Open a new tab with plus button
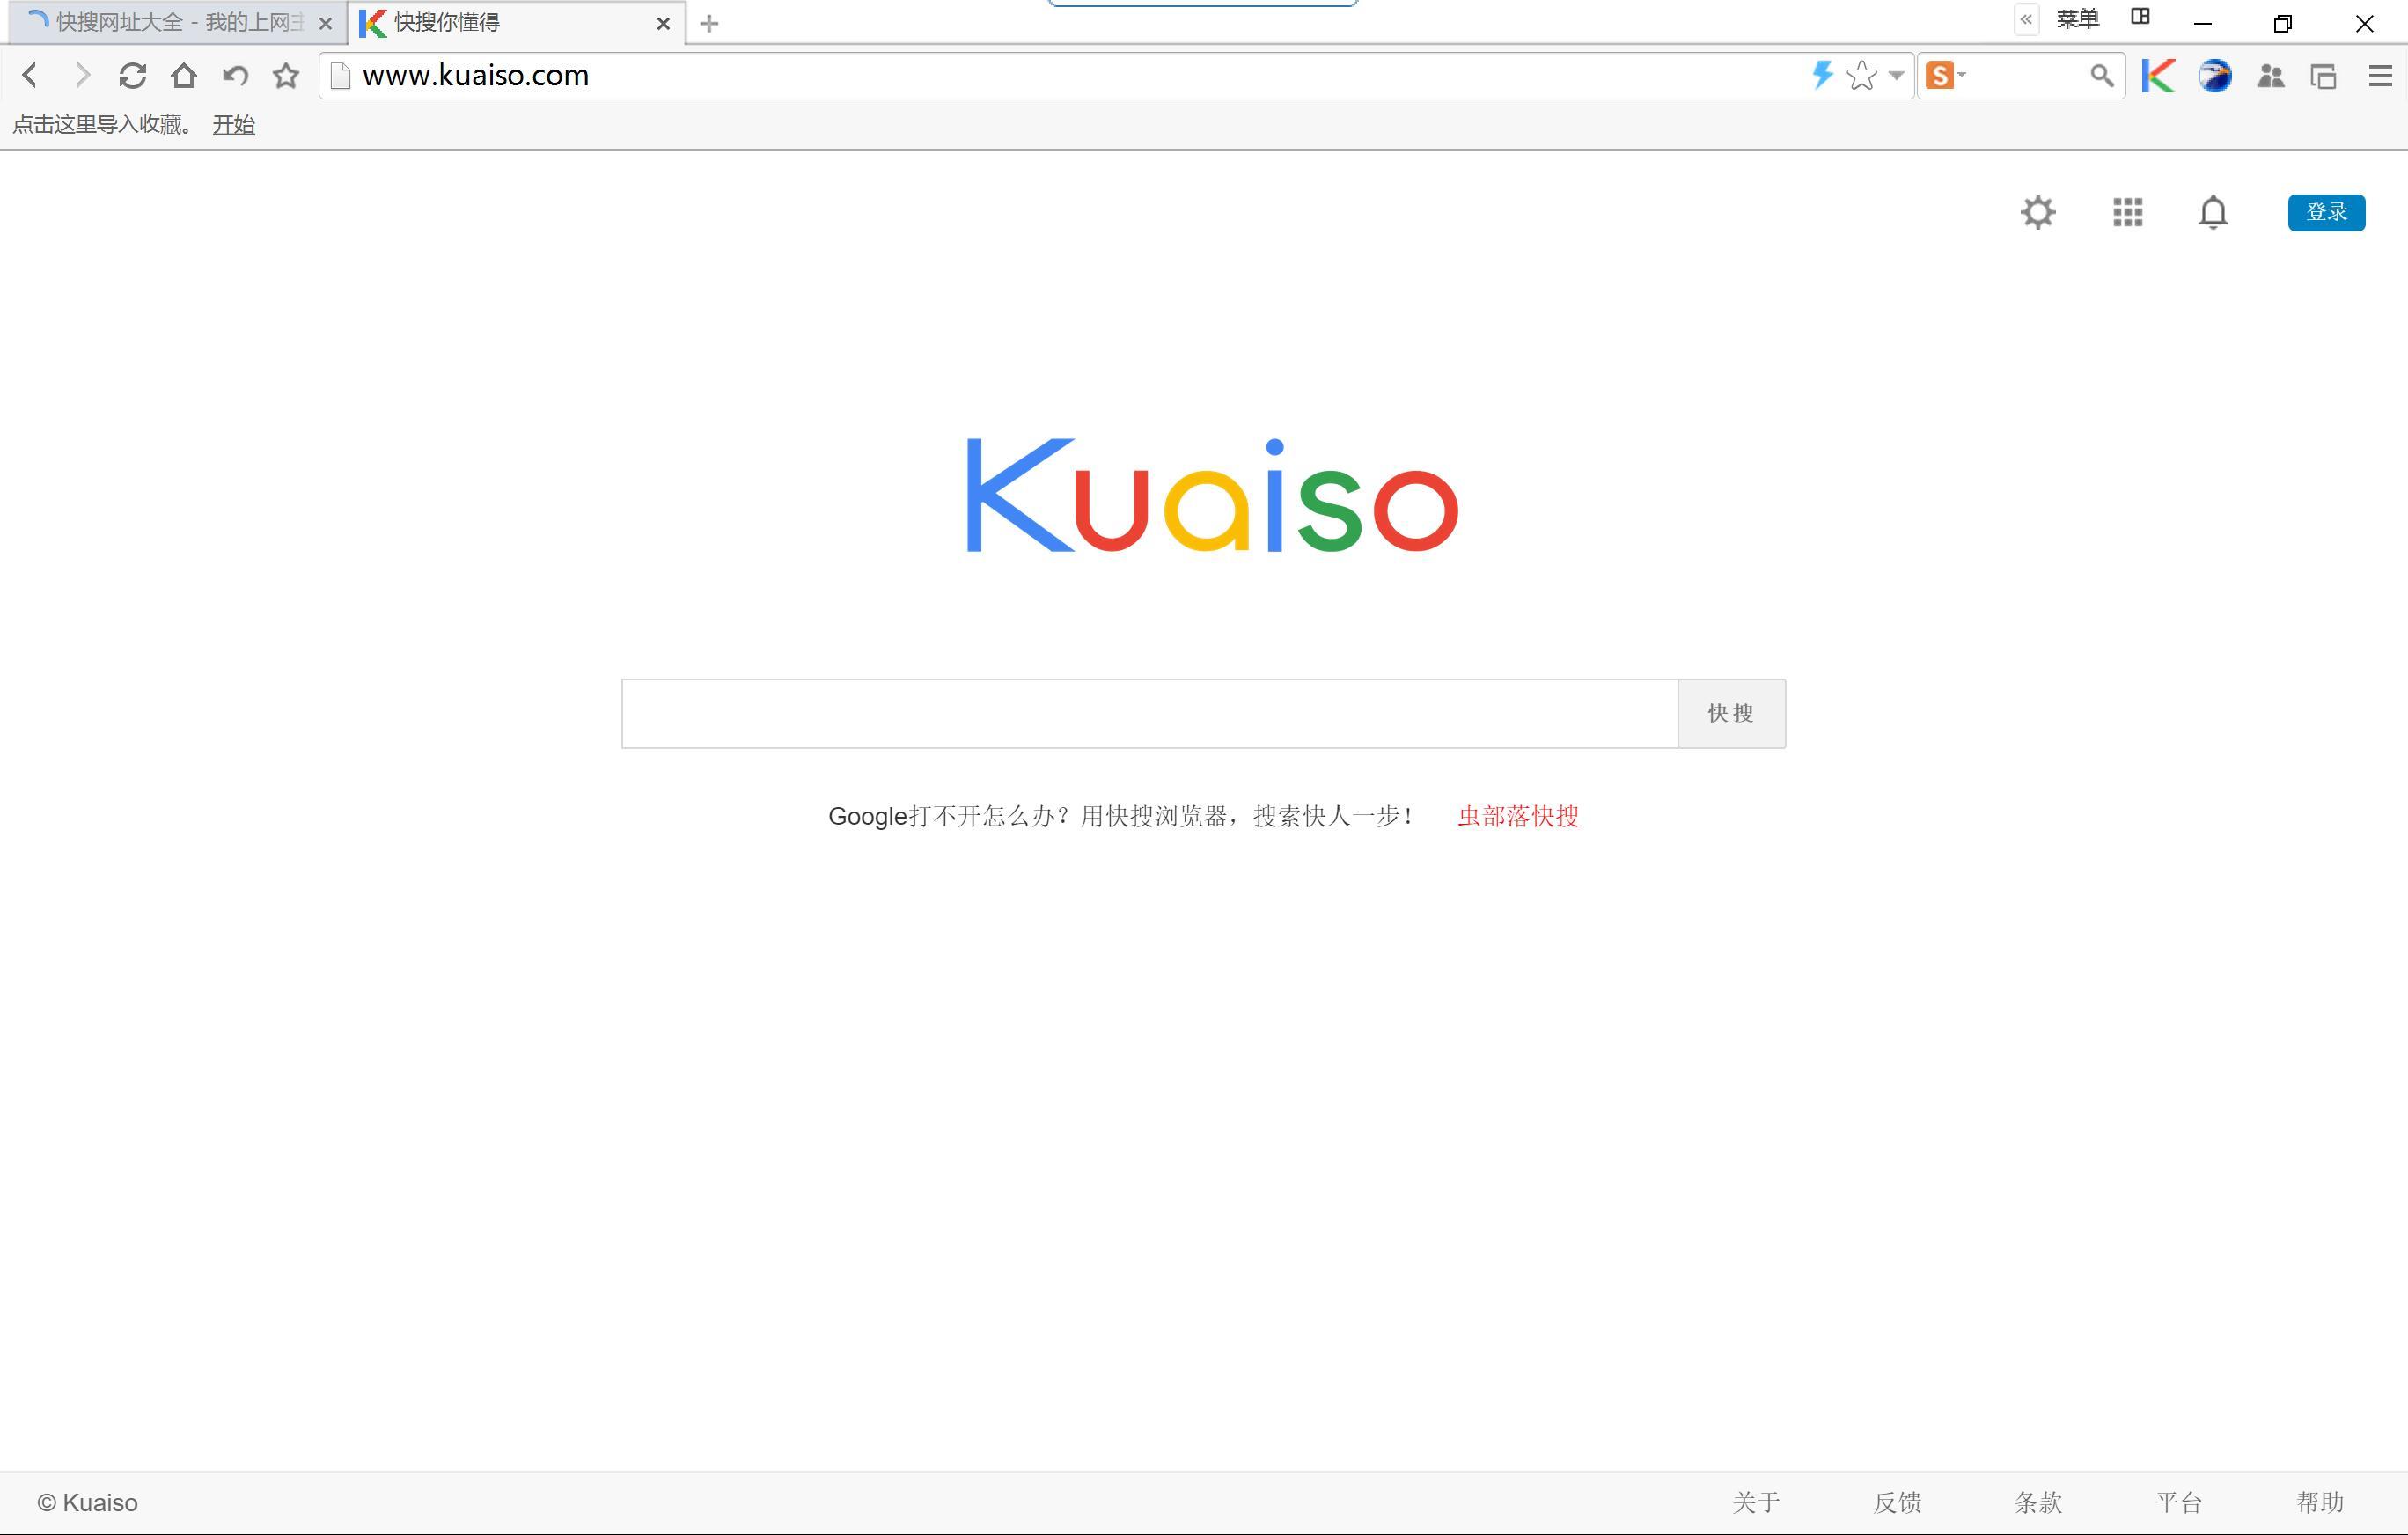The width and height of the screenshot is (2408, 1535). pos(709,24)
